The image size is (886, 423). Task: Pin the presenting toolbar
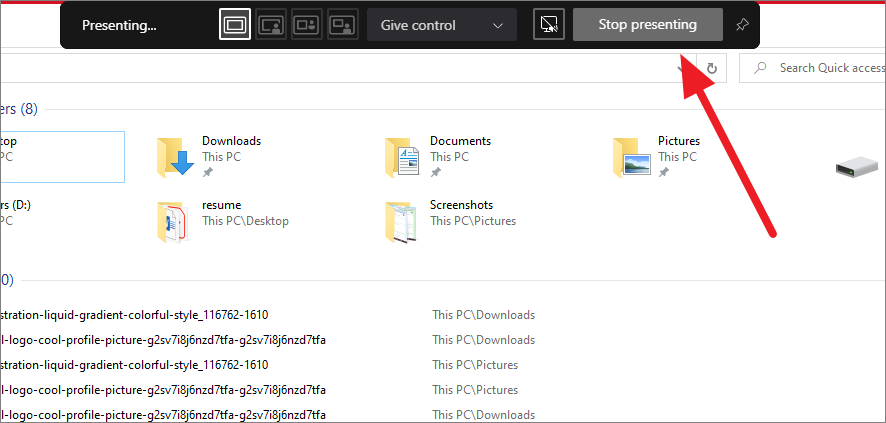741,25
